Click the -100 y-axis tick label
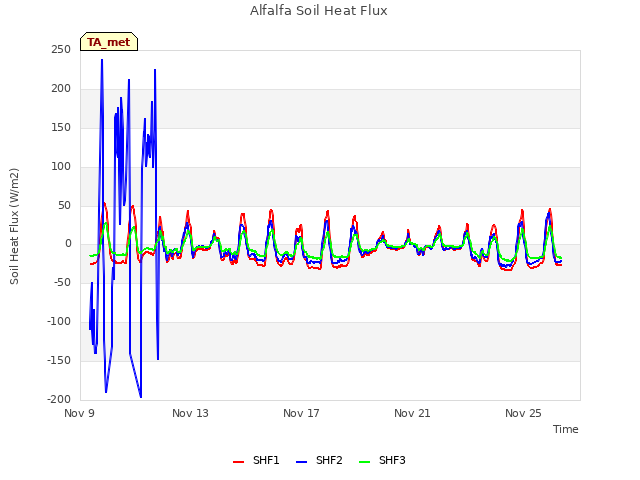Screen dimensions: 640x480 pos(59,322)
